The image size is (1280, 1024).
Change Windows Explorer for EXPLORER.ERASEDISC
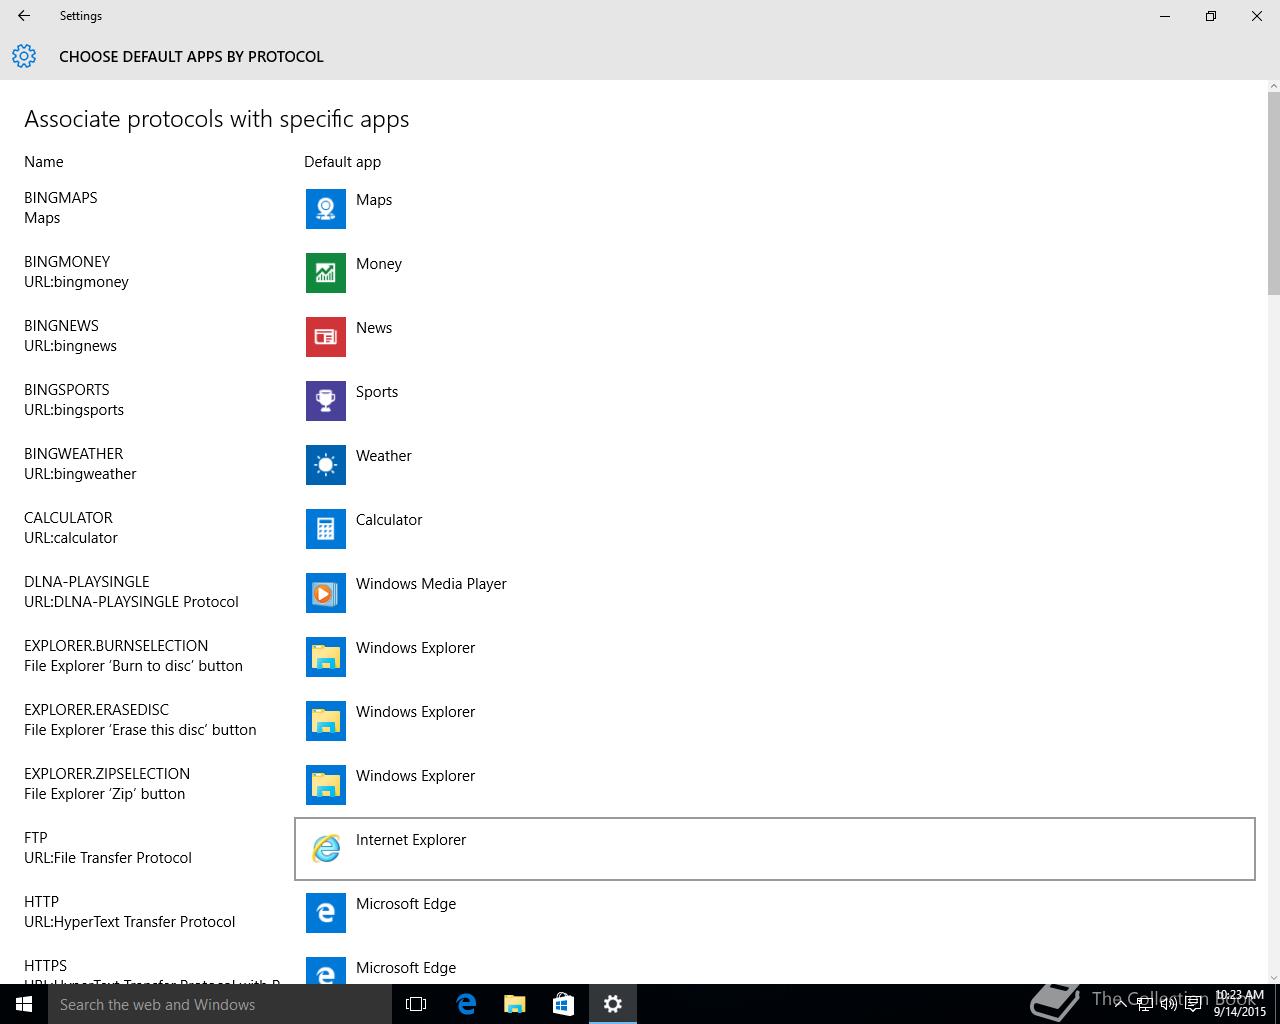tap(415, 720)
